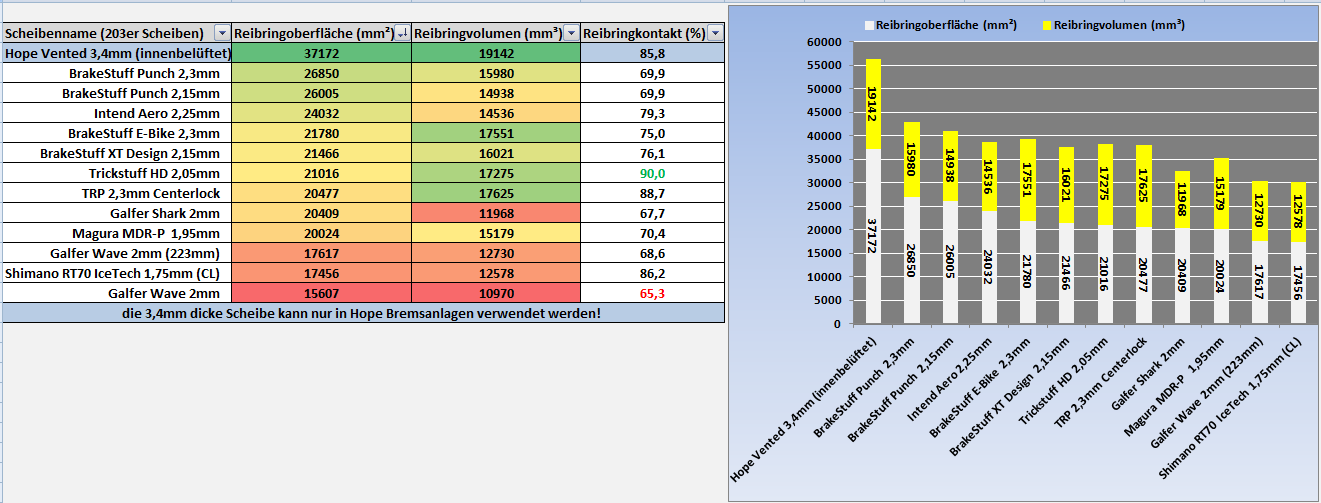
Task: Select table cell with volume value 17275
Action: (495, 173)
